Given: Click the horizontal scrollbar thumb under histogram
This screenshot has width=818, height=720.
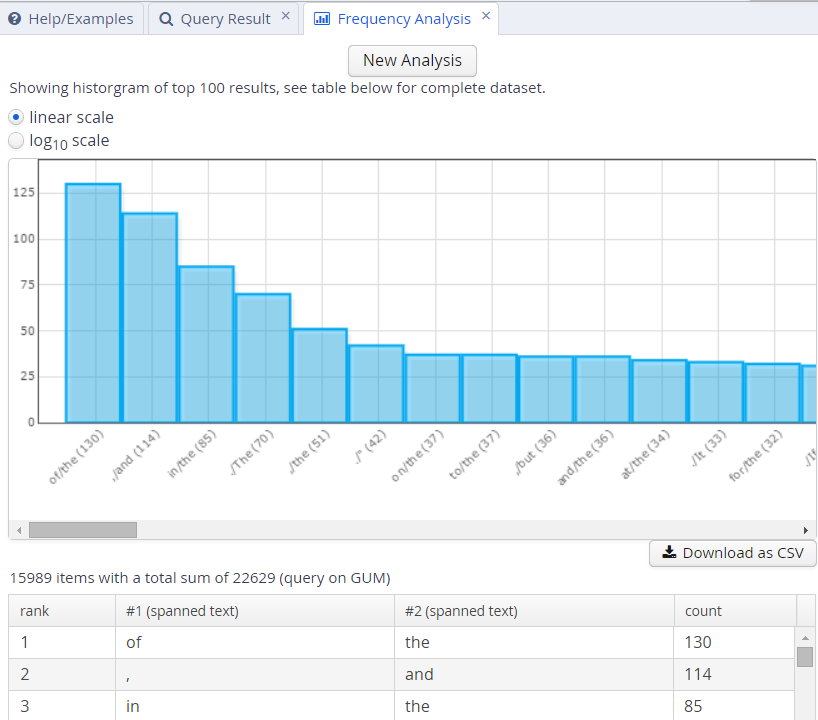Looking at the screenshot, I should point(82,530).
